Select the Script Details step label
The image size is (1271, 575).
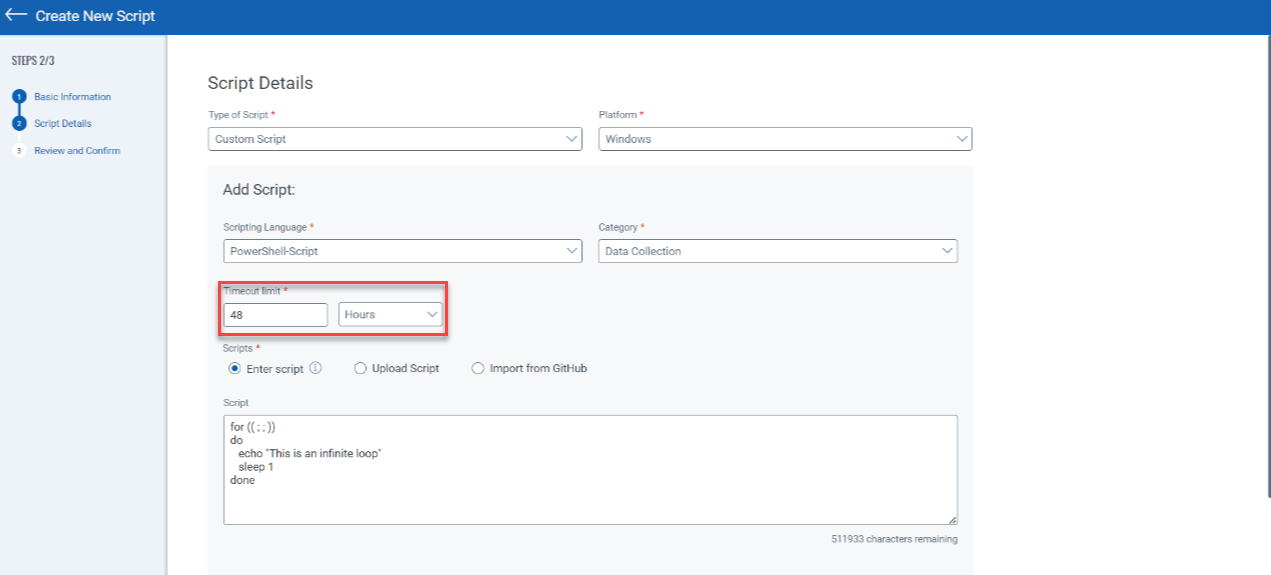63,124
